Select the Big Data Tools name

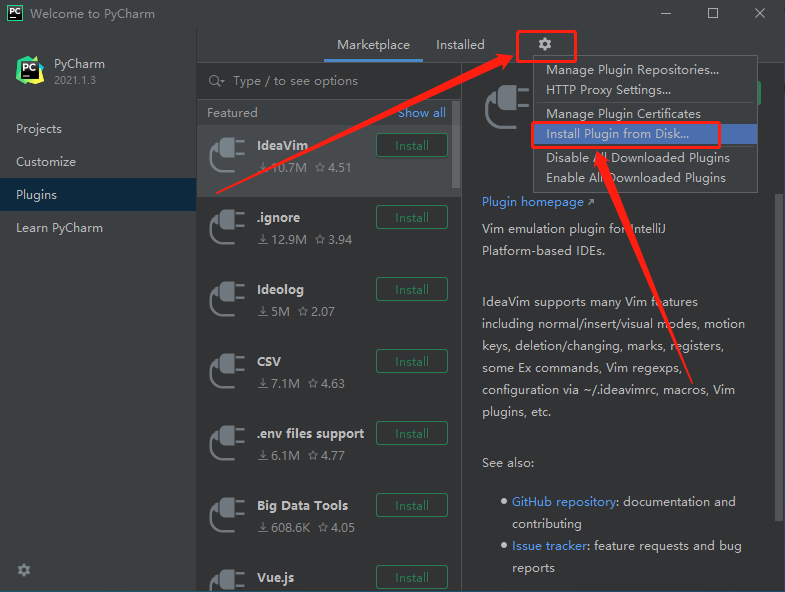click(302, 505)
